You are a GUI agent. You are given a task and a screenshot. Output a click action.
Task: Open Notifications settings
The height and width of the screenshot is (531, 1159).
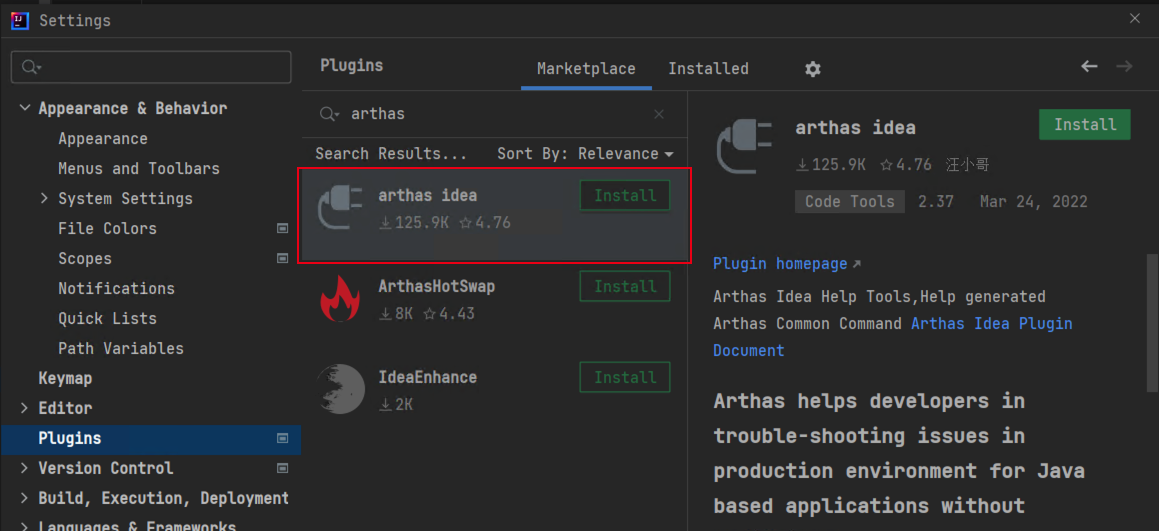pyautogui.click(x=117, y=288)
